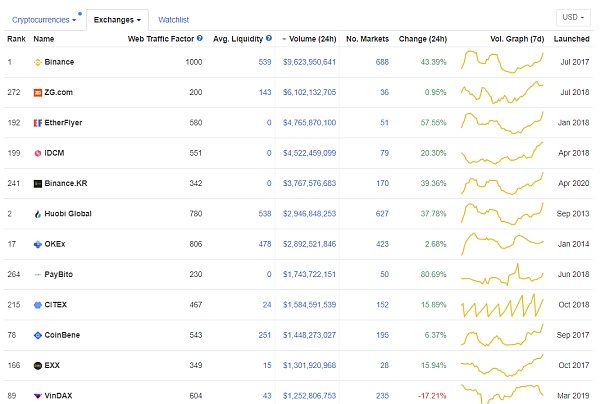Click the Binance exchange logo icon
600x404 pixels.
[37, 62]
